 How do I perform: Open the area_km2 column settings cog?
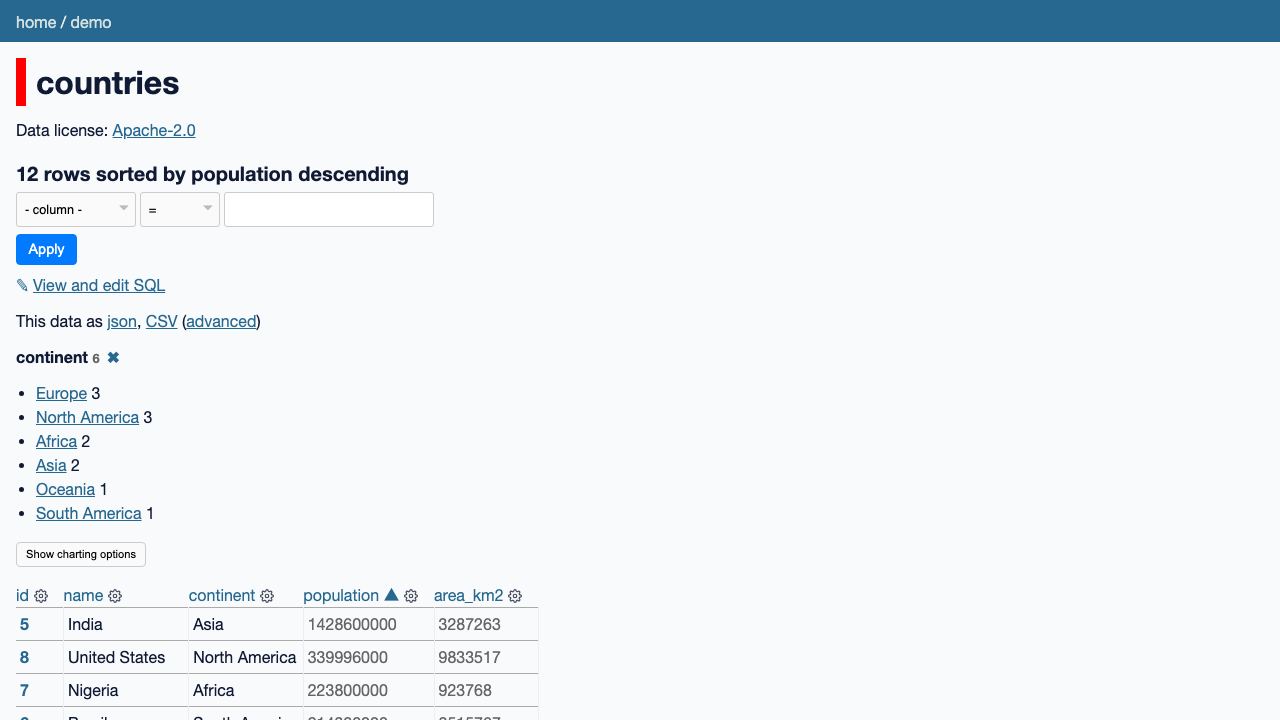515,596
